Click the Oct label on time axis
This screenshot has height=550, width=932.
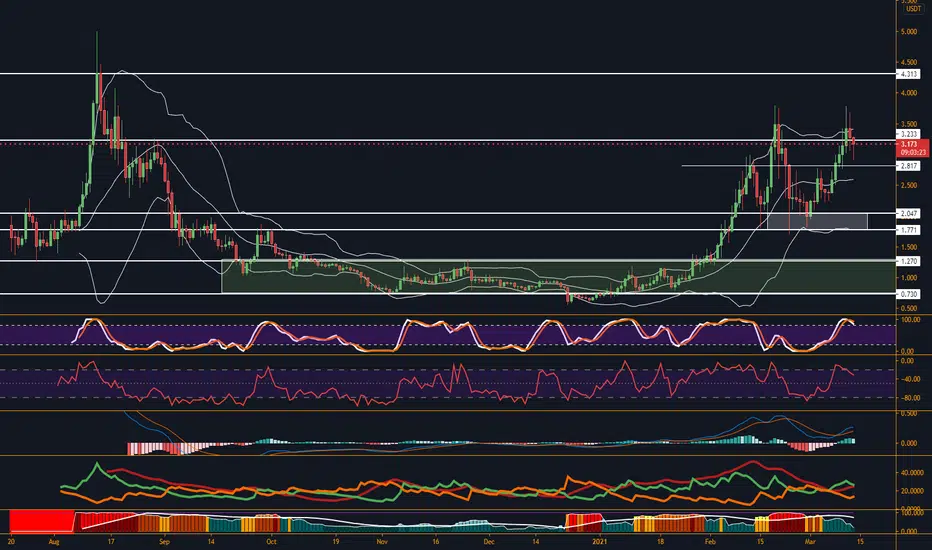pos(271,542)
